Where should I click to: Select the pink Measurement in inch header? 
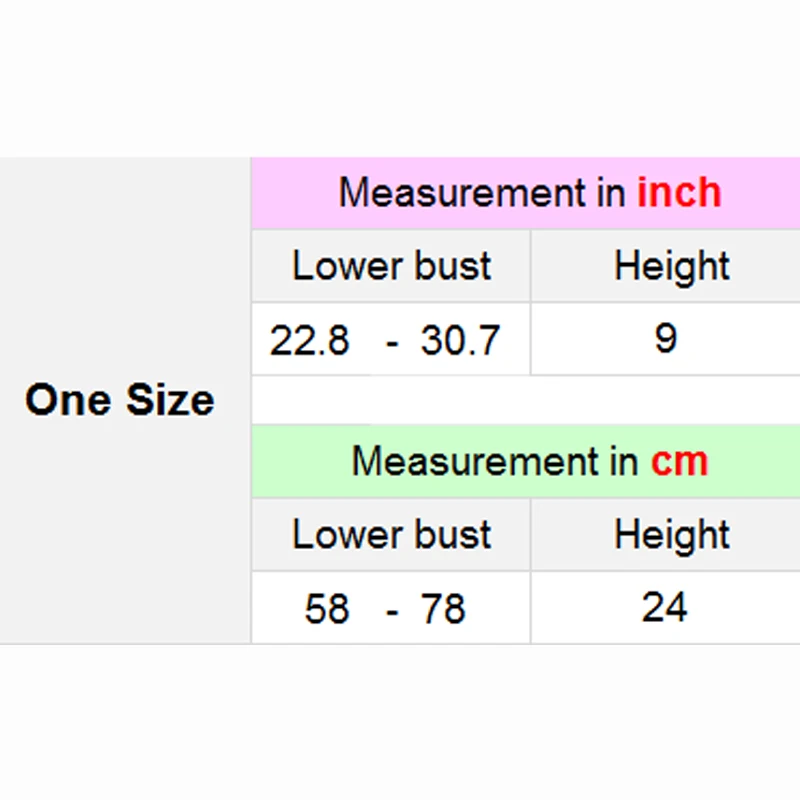525,193
